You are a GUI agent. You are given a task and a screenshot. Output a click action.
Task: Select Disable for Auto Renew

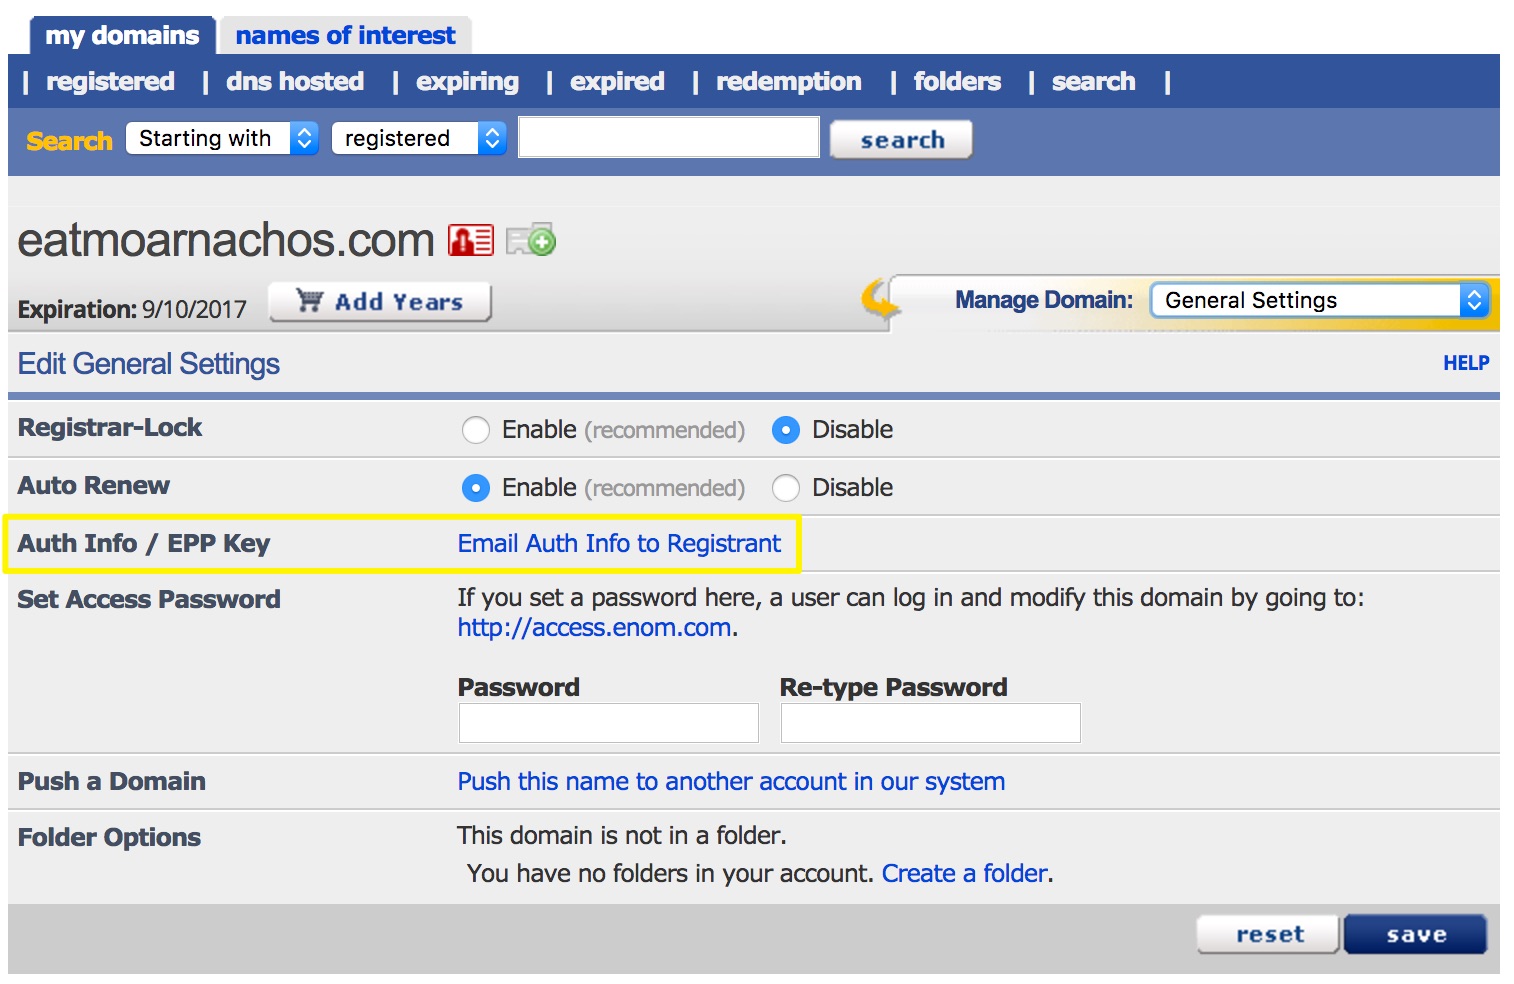[x=786, y=488]
